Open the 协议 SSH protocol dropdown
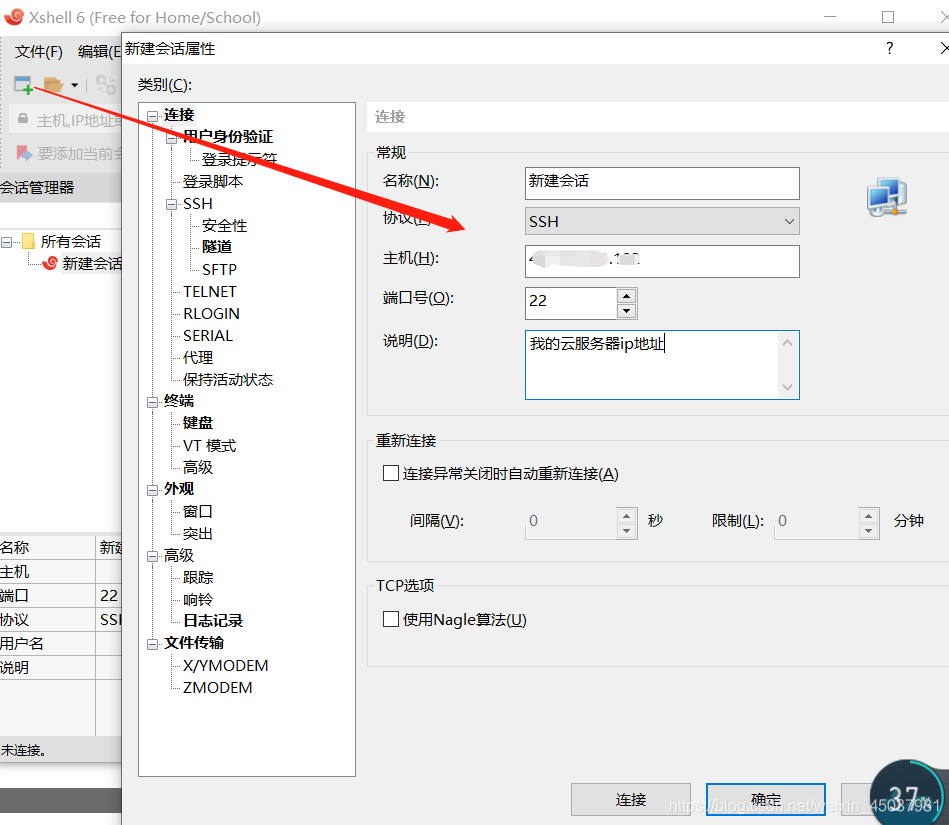The width and height of the screenshot is (949, 825). (x=662, y=222)
